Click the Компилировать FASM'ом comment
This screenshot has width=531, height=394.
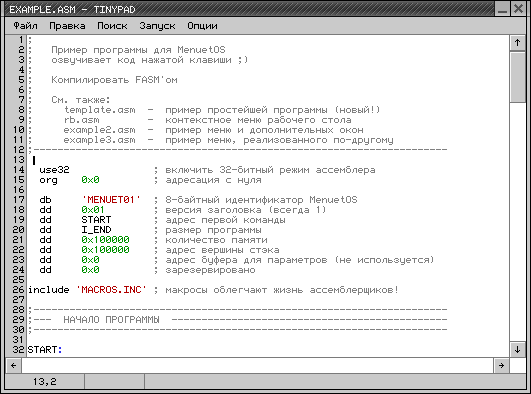coord(114,80)
